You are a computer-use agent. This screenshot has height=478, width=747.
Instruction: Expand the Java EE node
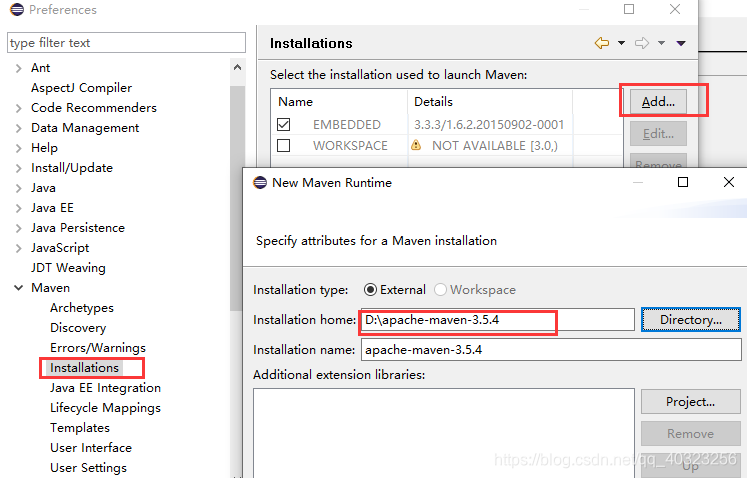tap(19, 208)
